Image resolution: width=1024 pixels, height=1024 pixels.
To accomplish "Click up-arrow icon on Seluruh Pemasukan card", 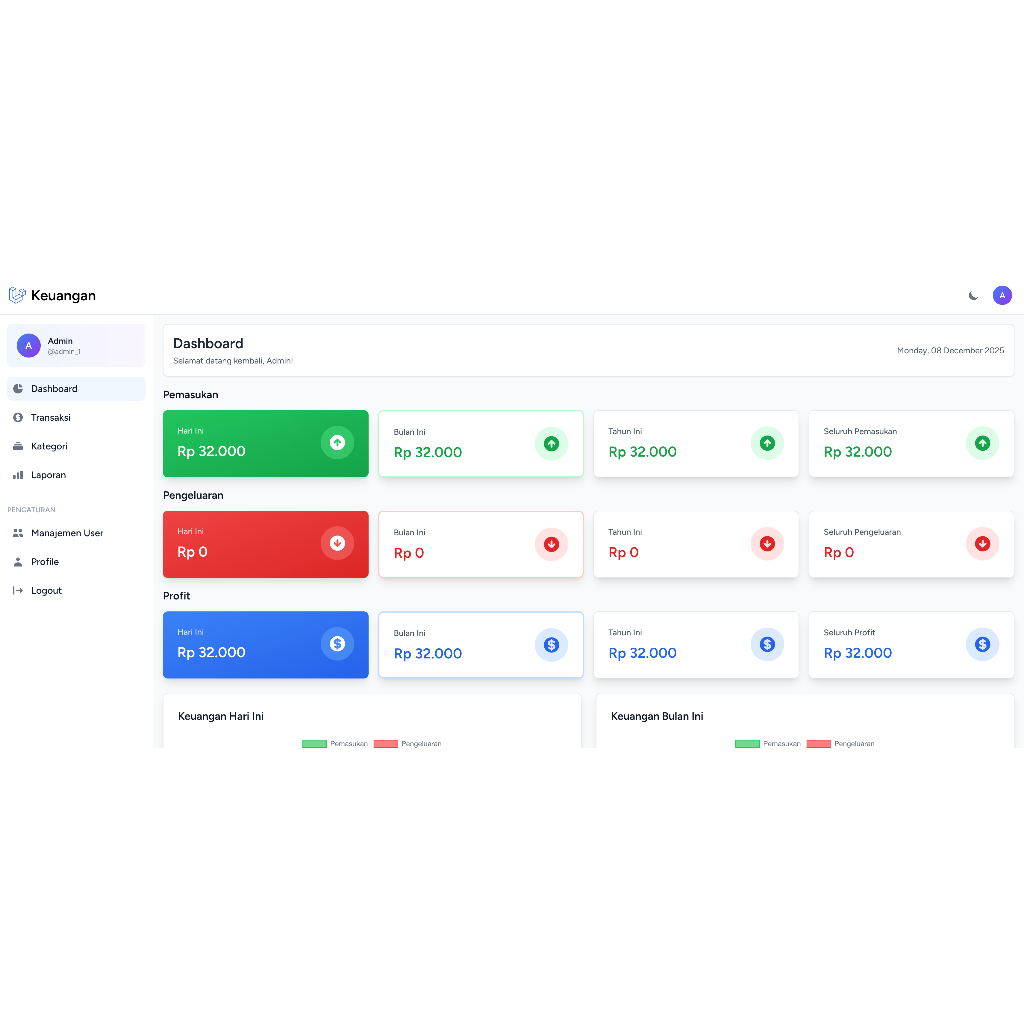I will pyautogui.click(x=982, y=443).
